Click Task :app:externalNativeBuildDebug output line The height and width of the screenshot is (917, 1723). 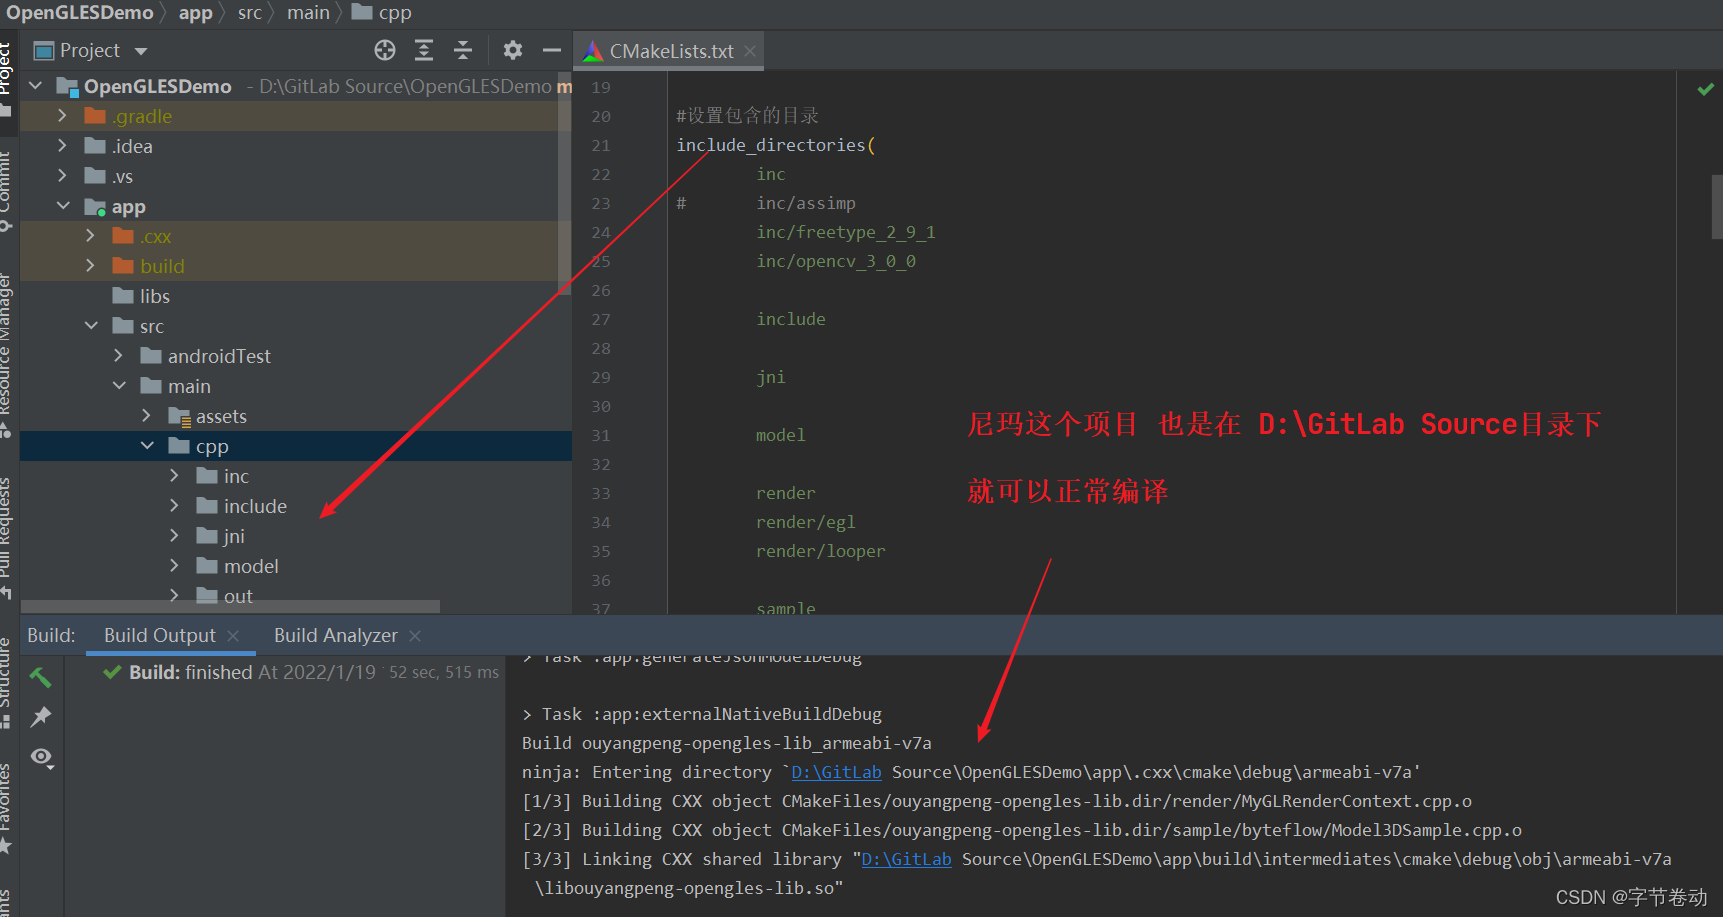pyautogui.click(x=702, y=714)
